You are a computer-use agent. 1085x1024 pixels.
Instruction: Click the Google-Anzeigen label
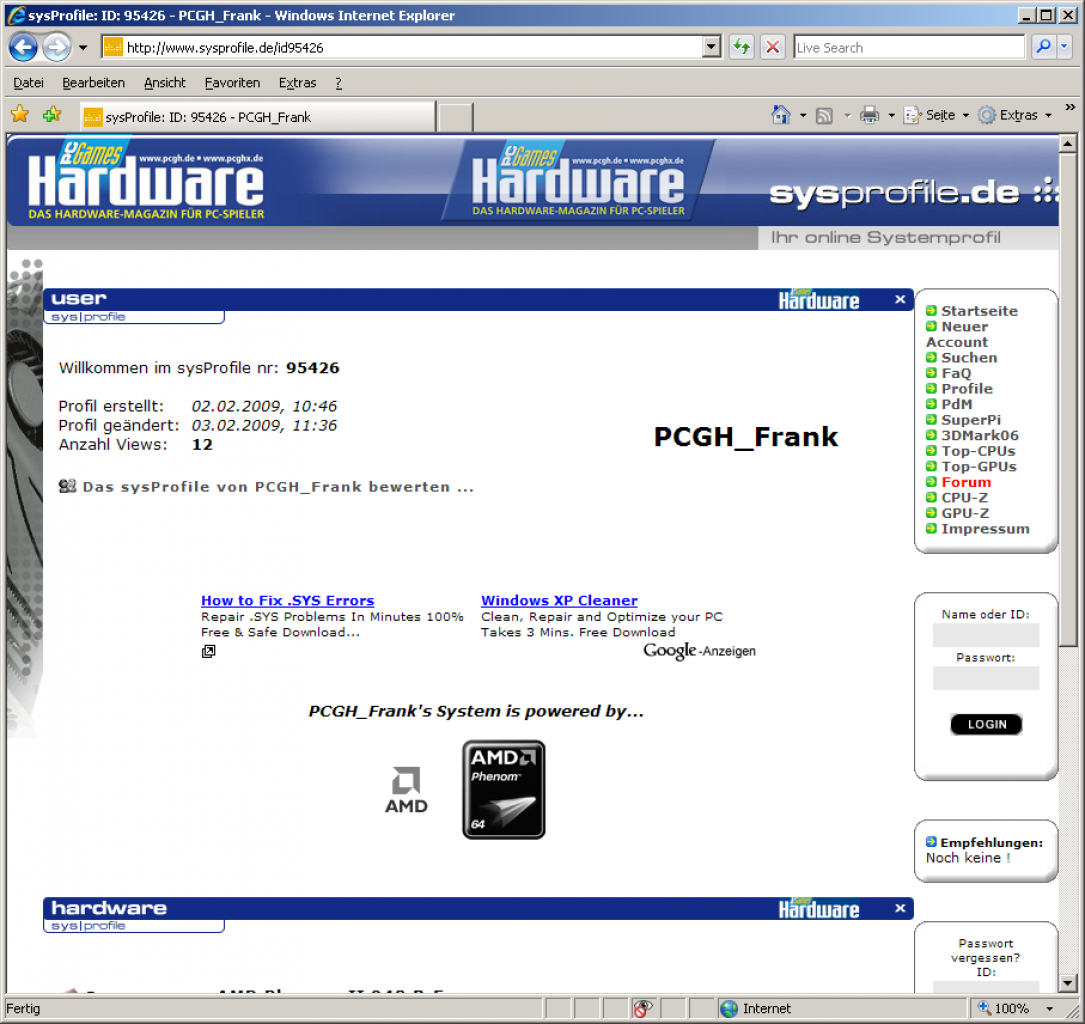(x=700, y=650)
